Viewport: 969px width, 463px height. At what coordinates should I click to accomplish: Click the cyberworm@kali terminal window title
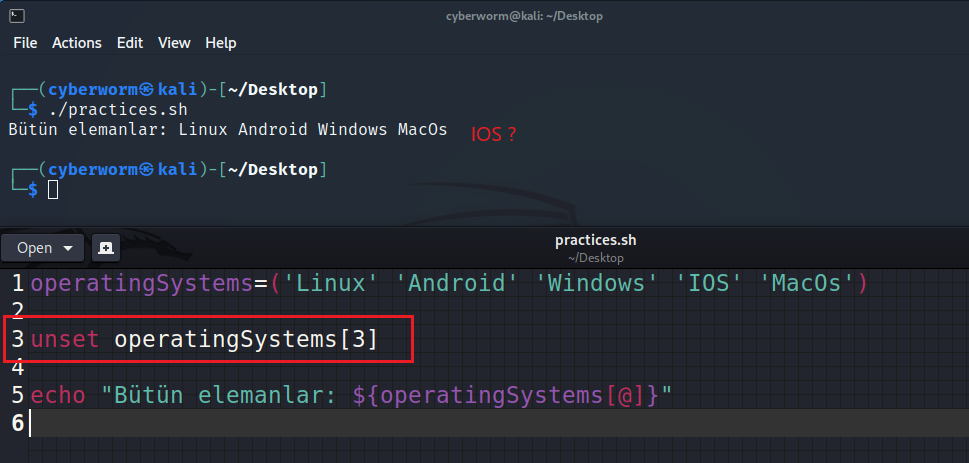[x=524, y=16]
